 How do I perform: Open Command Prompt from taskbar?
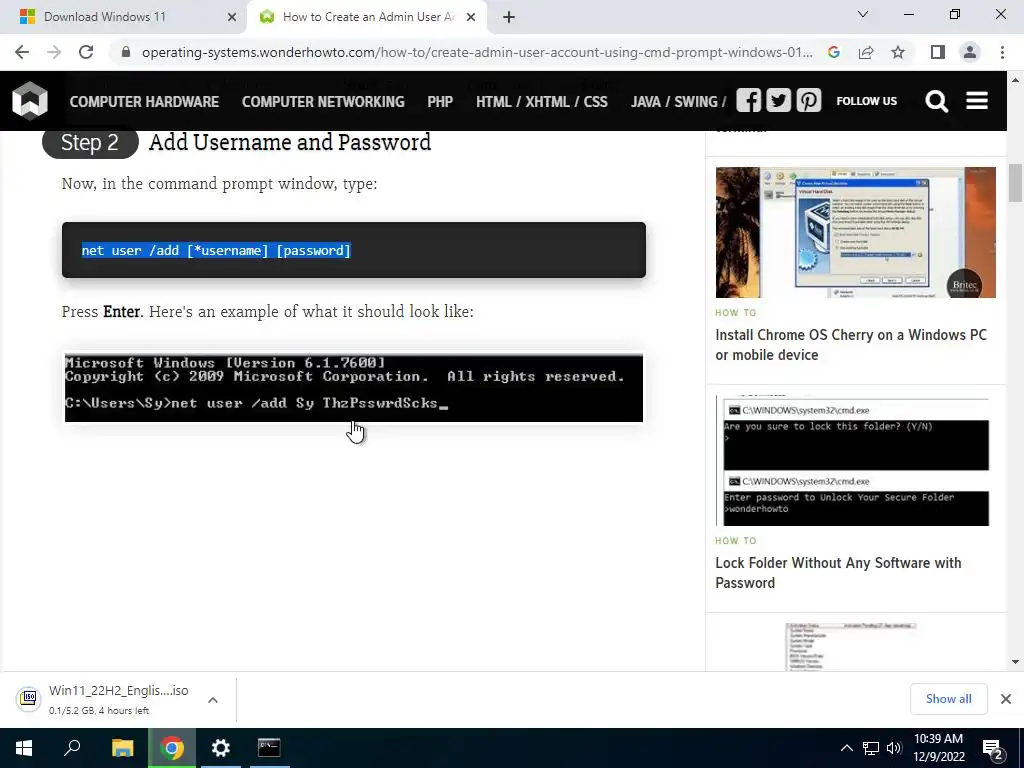(x=269, y=748)
